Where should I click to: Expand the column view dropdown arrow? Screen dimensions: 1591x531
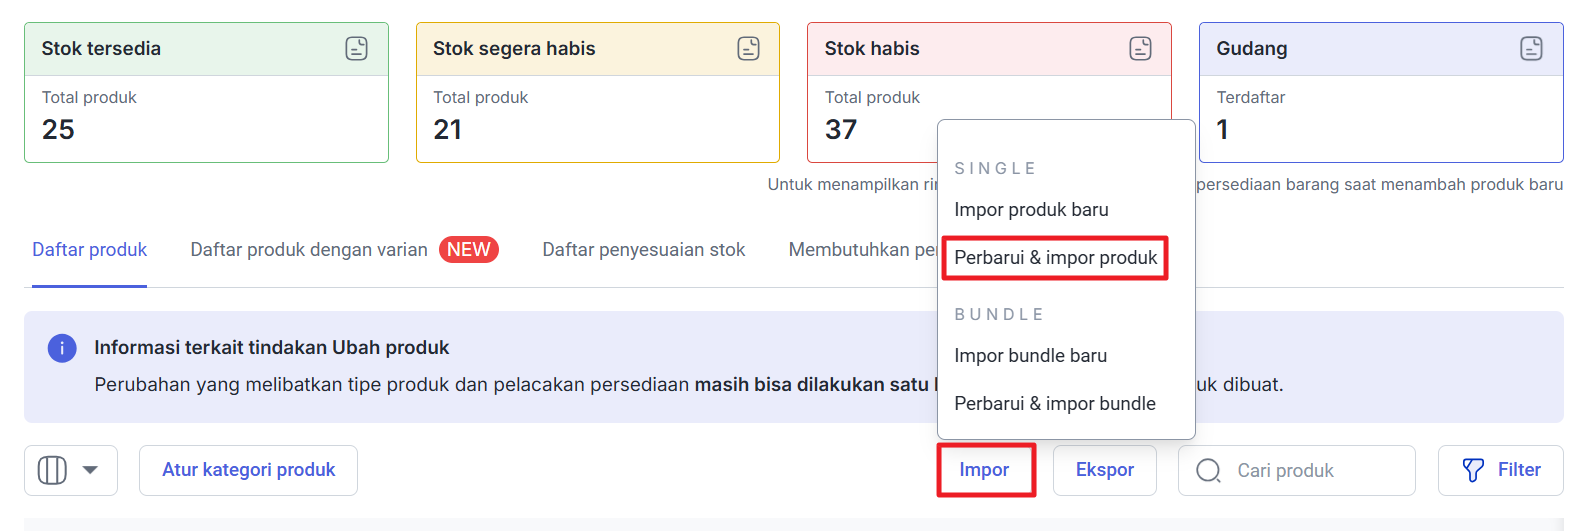coord(90,470)
